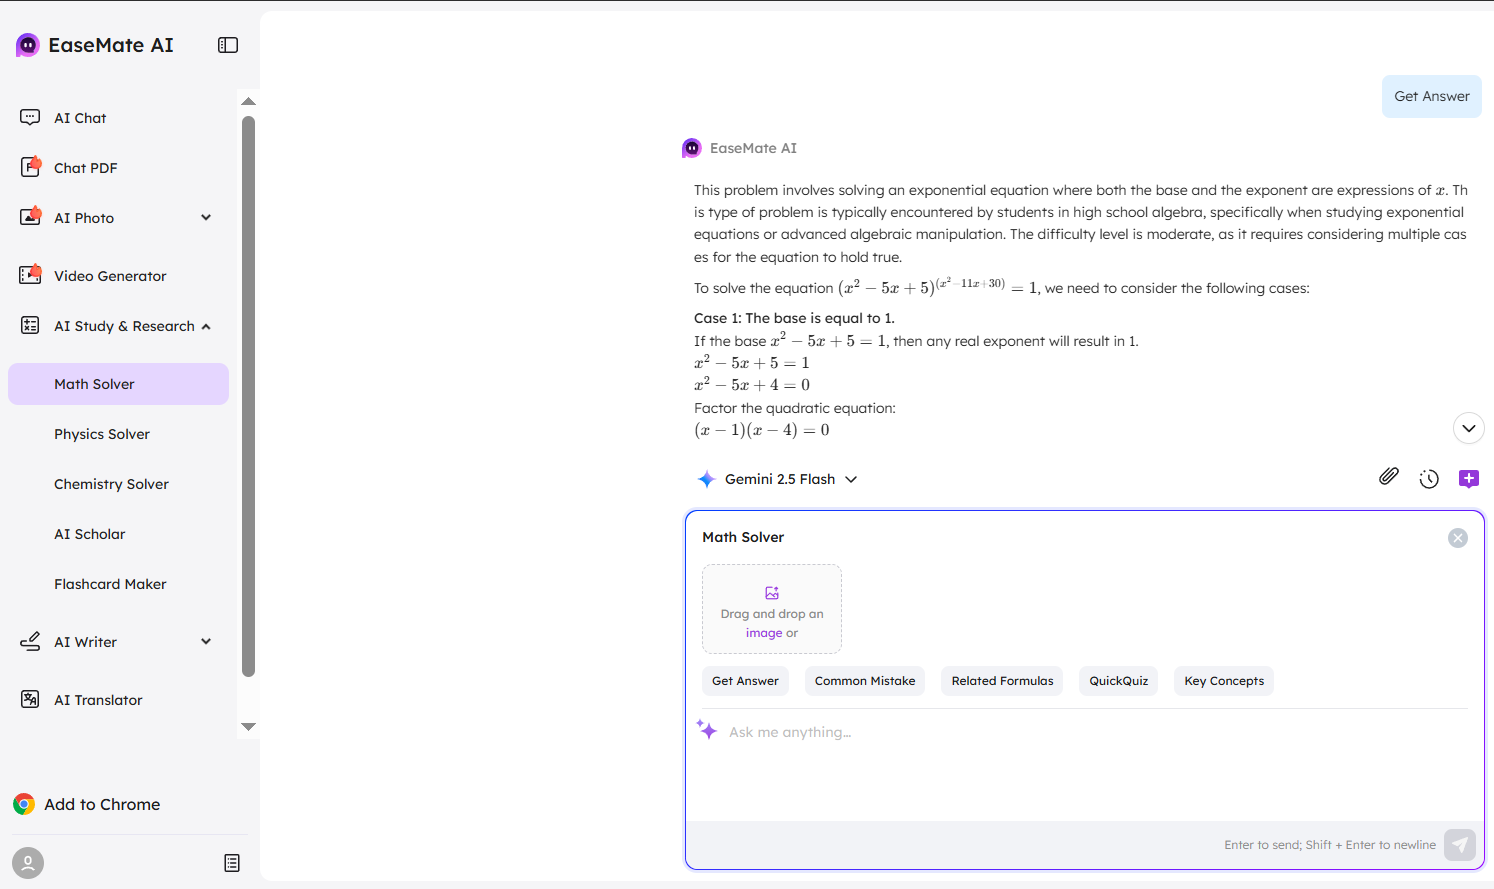Click the notes list icon at sidebar bottom
The image size is (1494, 889).
[232, 863]
